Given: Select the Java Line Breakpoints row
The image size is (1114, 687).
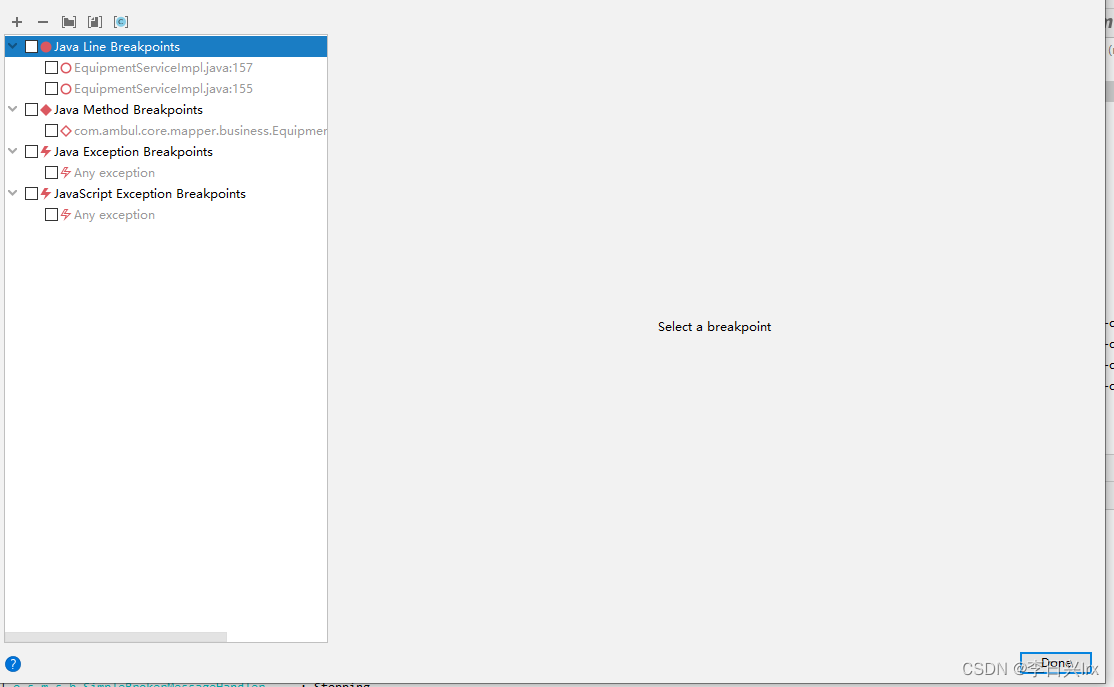Looking at the screenshot, I should click(x=166, y=47).
